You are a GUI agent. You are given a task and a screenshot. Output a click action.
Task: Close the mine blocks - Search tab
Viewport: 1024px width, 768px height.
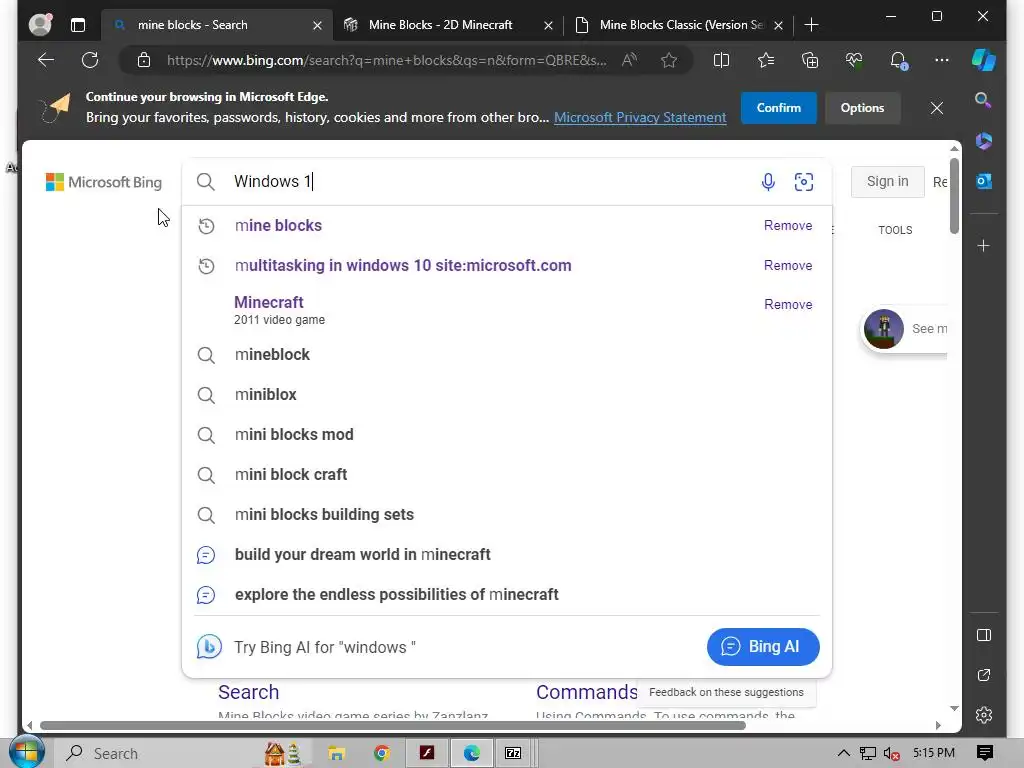point(317,25)
